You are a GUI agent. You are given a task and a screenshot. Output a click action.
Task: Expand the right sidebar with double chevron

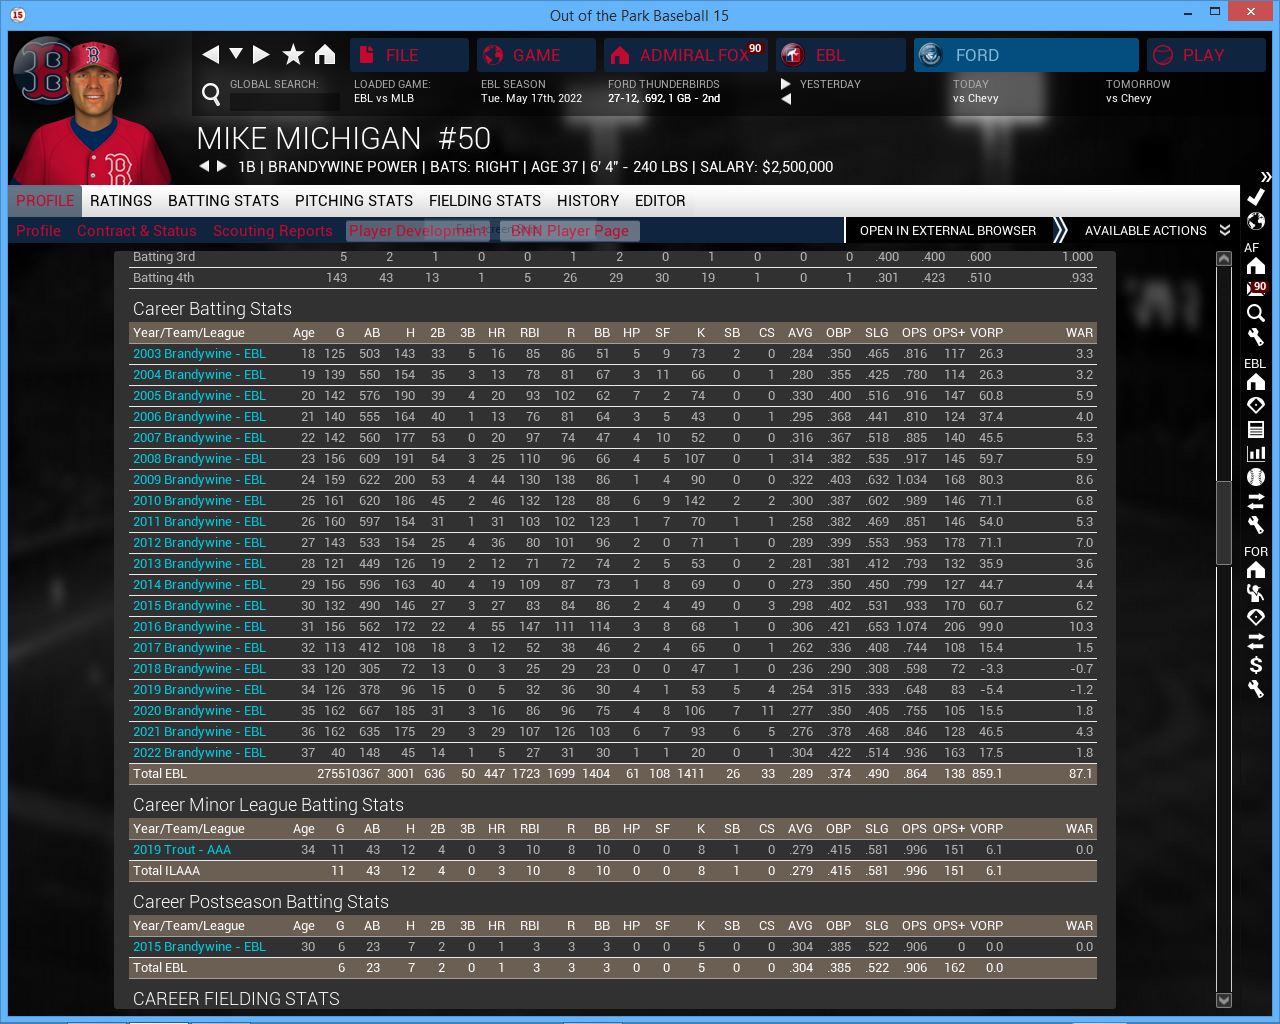pyautogui.click(x=1265, y=177)
